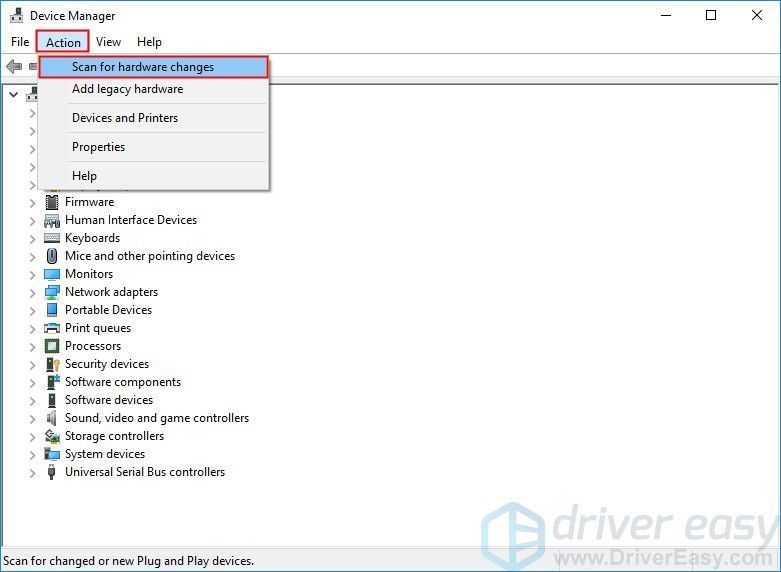Select the Storage controllers label
Screen dimensions: 781x572
[x=115, y=435]
